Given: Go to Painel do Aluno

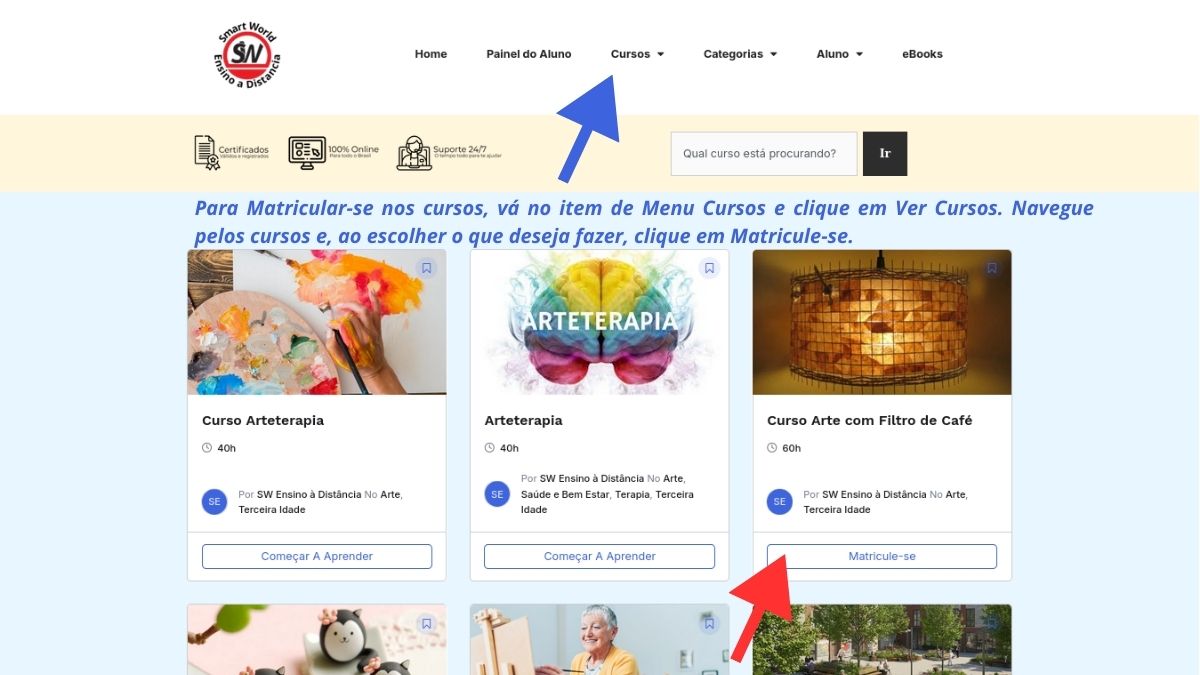Looking at the screenshot, I should (529, 54).
